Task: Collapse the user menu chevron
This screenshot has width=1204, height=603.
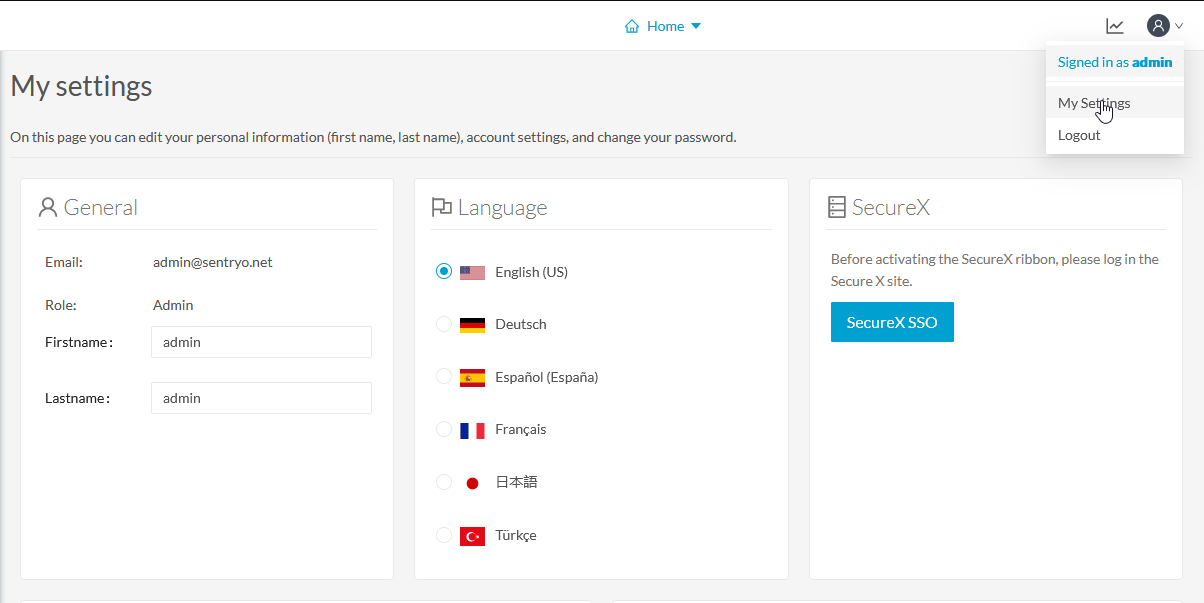Action: point(1179,27)
